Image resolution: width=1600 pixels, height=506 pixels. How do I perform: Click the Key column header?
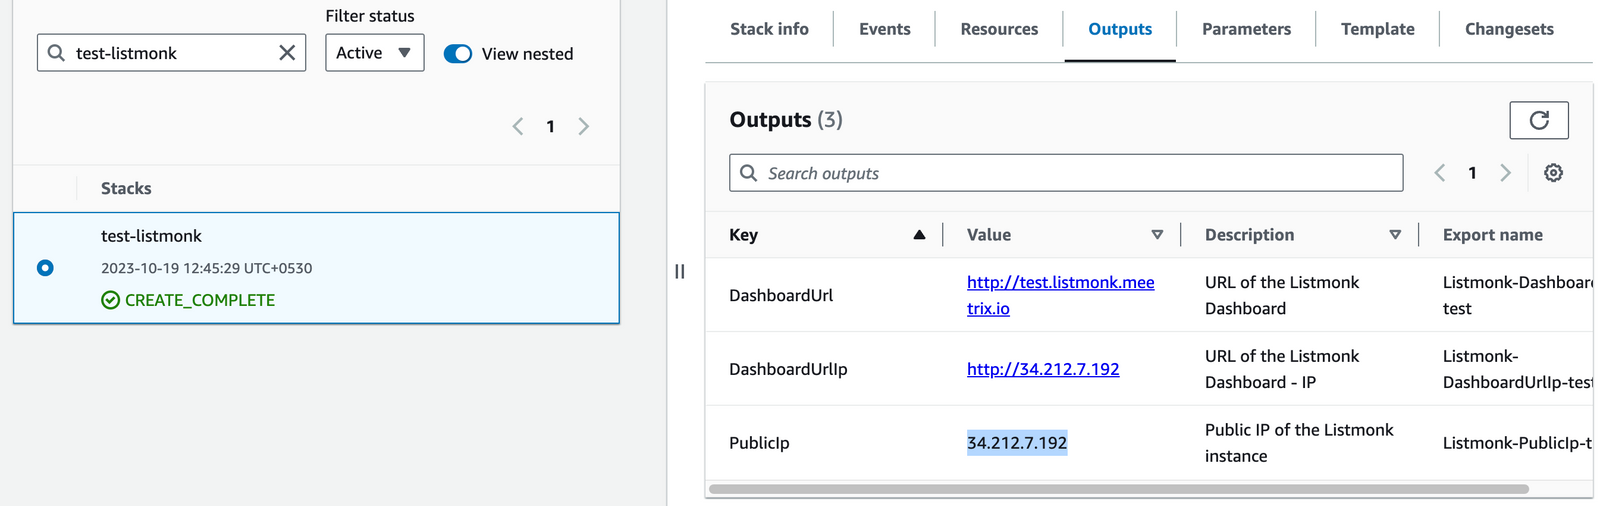click(743, 235)
